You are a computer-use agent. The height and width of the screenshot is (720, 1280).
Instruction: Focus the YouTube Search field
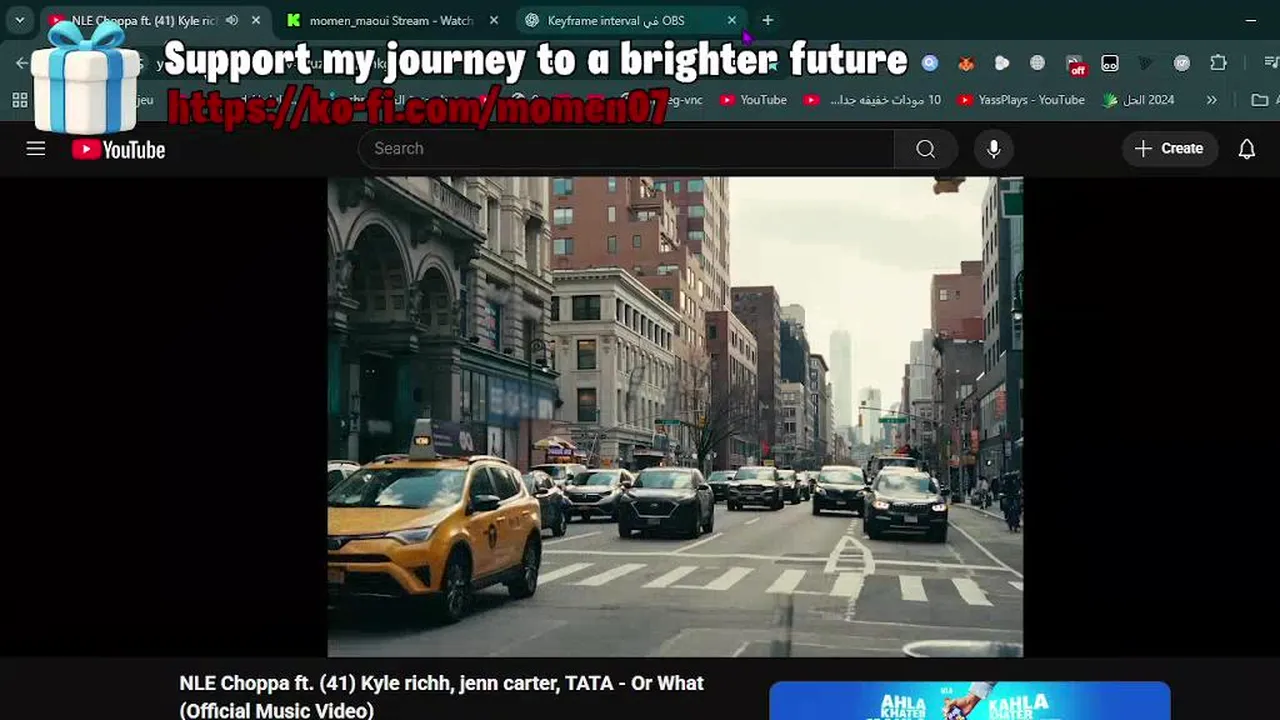(626, 149)
